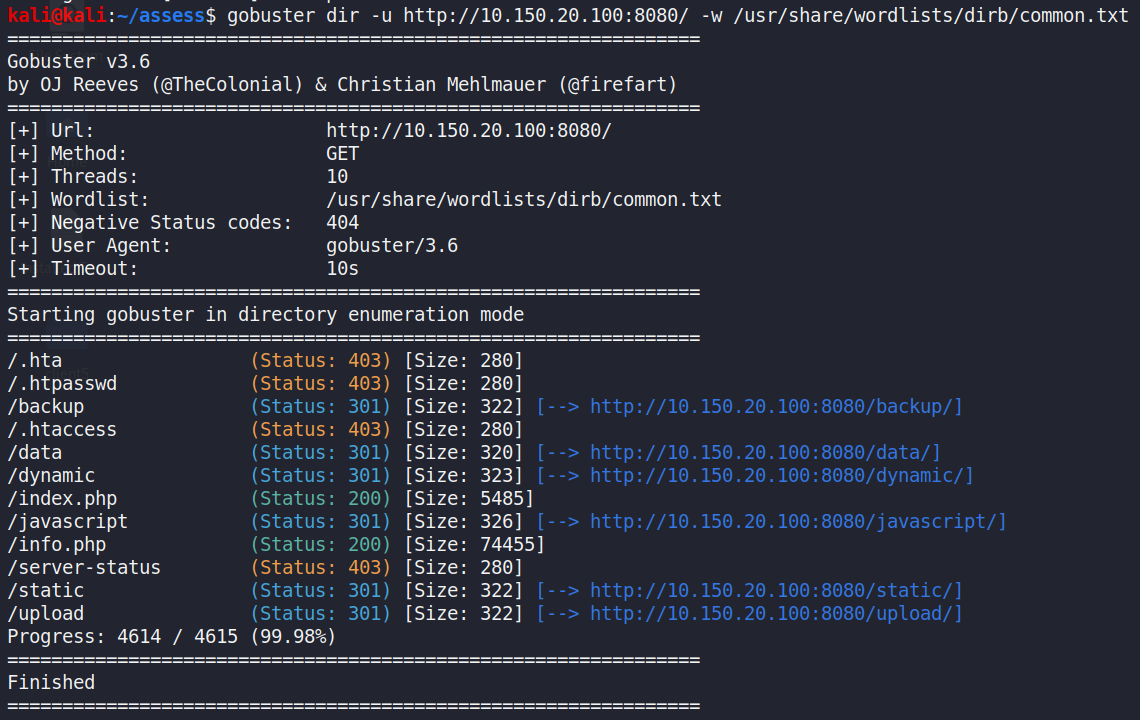Click the Timeout value 10s
This screenshot has width=1140, height=720.
tap(342, 269)
